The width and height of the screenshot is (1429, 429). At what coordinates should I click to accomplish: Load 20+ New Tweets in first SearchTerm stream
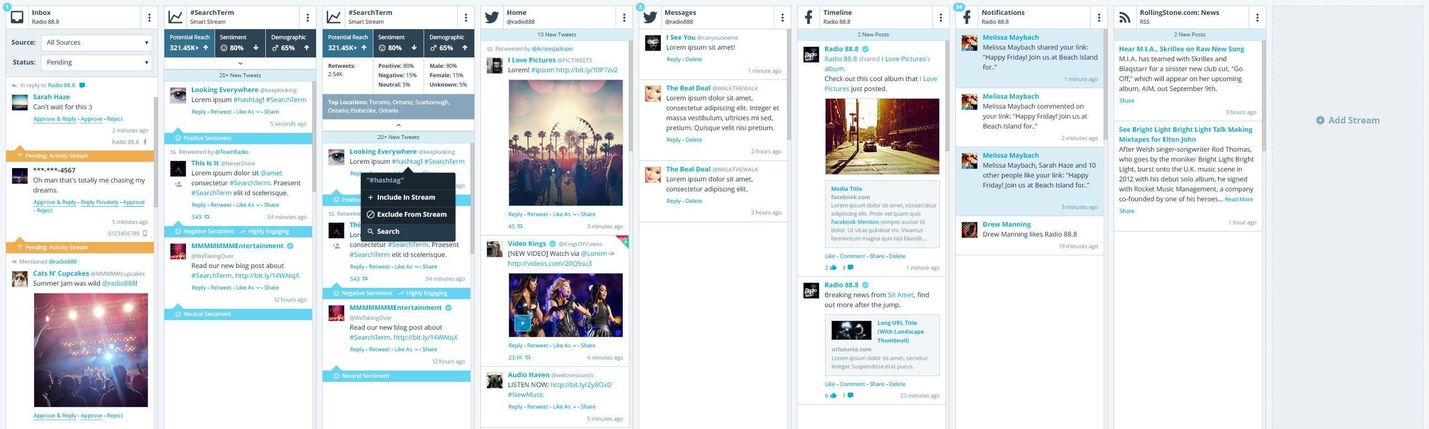[239, 74]
